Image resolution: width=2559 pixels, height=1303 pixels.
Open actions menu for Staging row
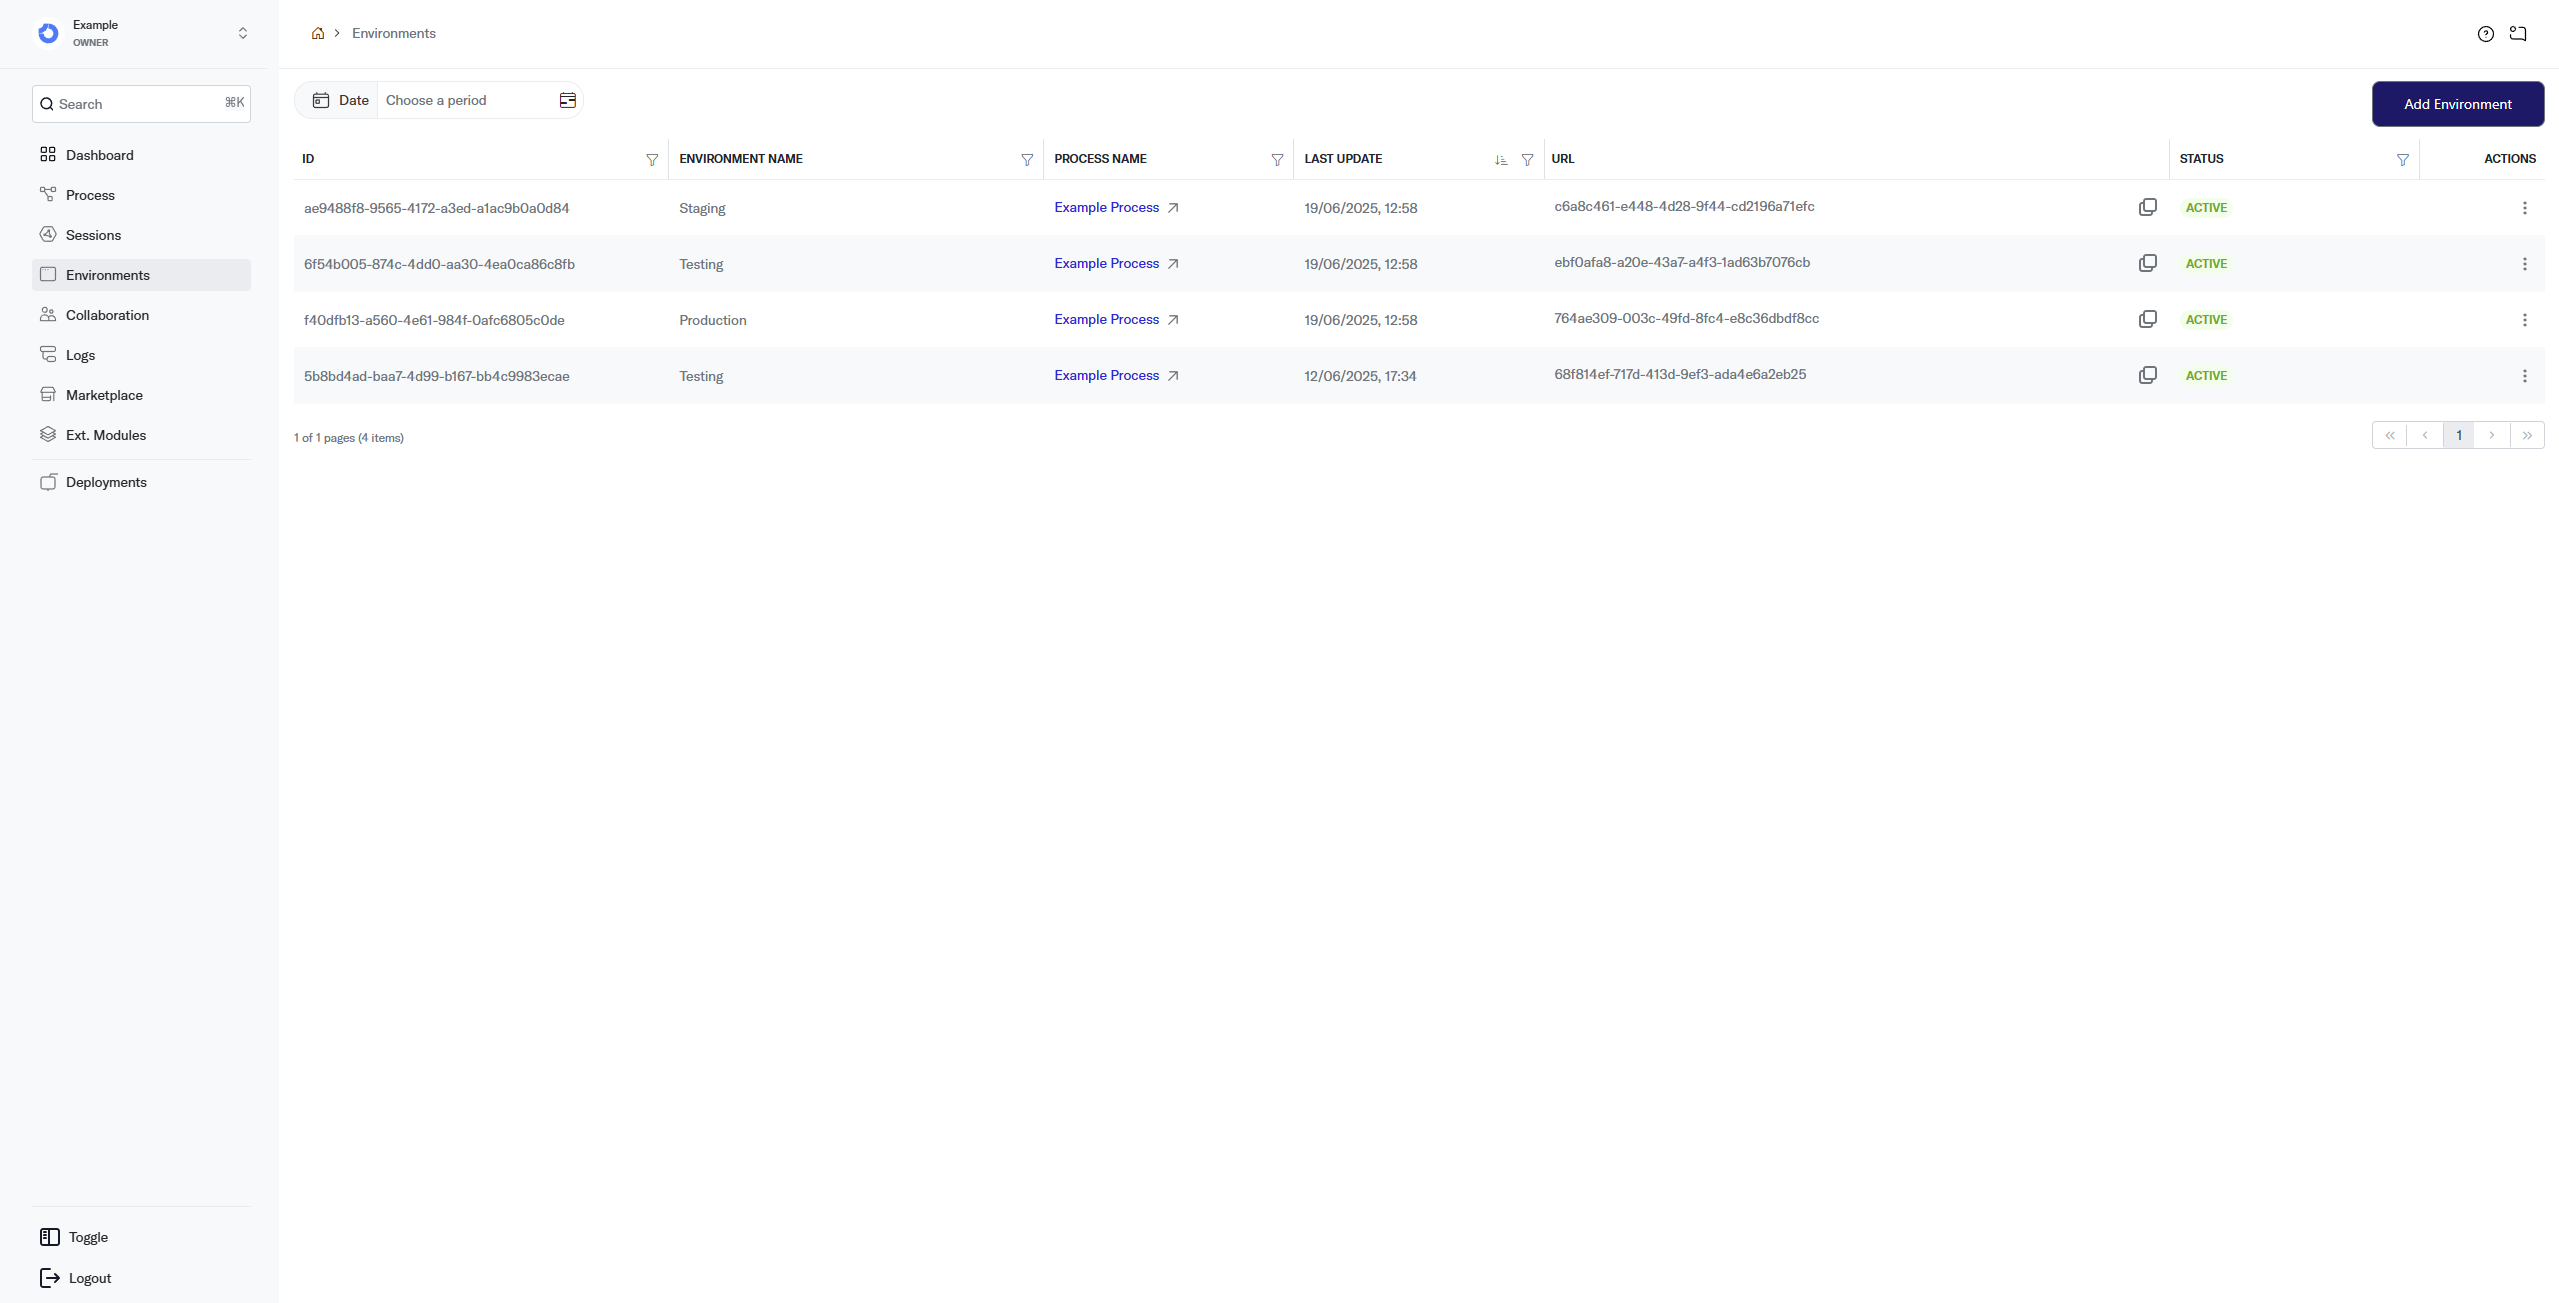click(x=2525, y=208)
